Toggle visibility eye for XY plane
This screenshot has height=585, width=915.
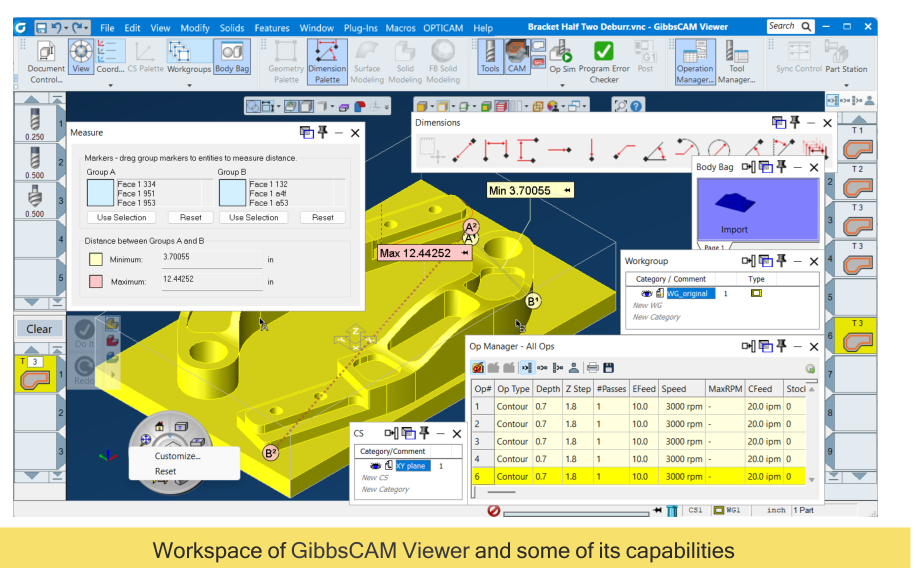click(375, 466)
